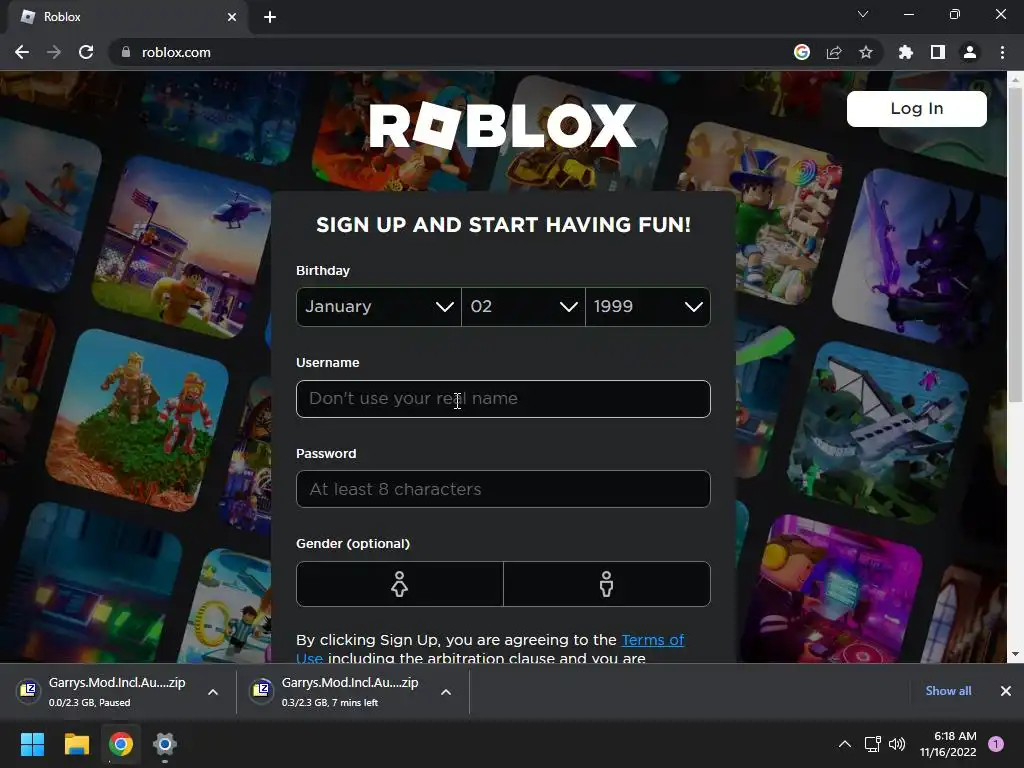The height and width of the screenshot is (768, 1024).
Task: Open the Chrome extensions puzzle menu
Action: pos(905,52)
